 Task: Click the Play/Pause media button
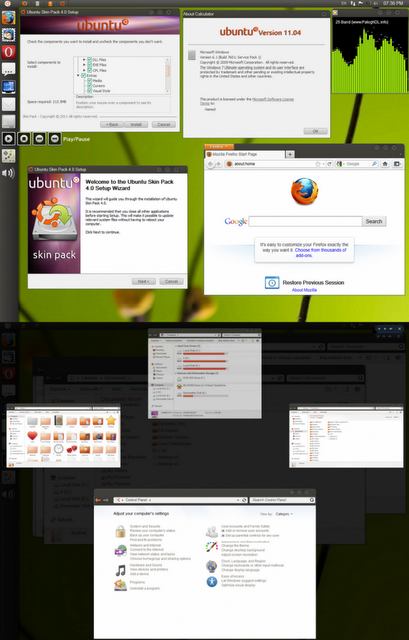pyautogui.click(x=8, y=139)
